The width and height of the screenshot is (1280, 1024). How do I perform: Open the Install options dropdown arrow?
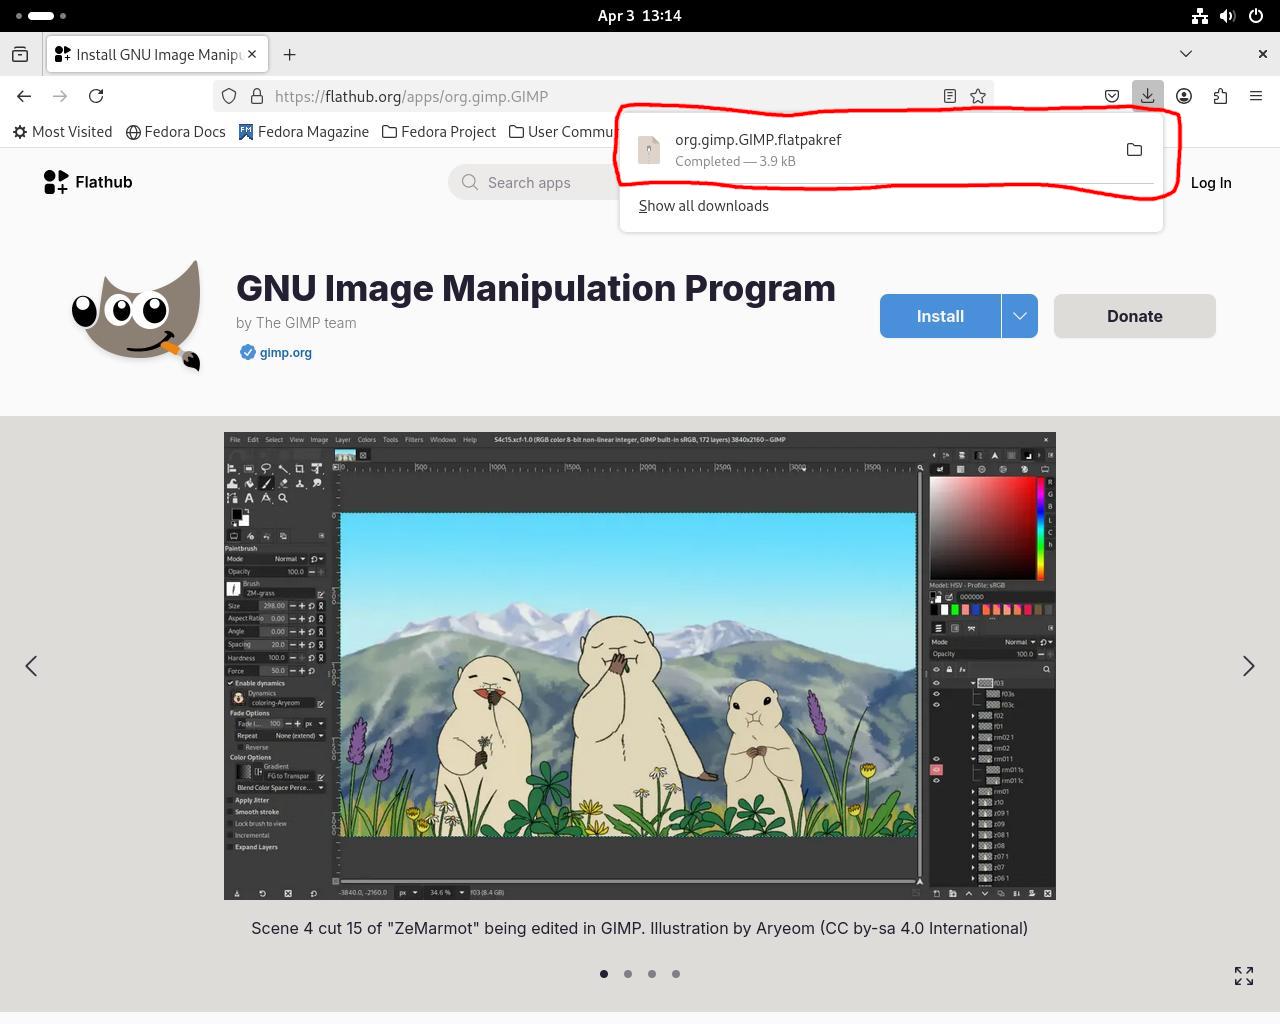coord(1020,316)
